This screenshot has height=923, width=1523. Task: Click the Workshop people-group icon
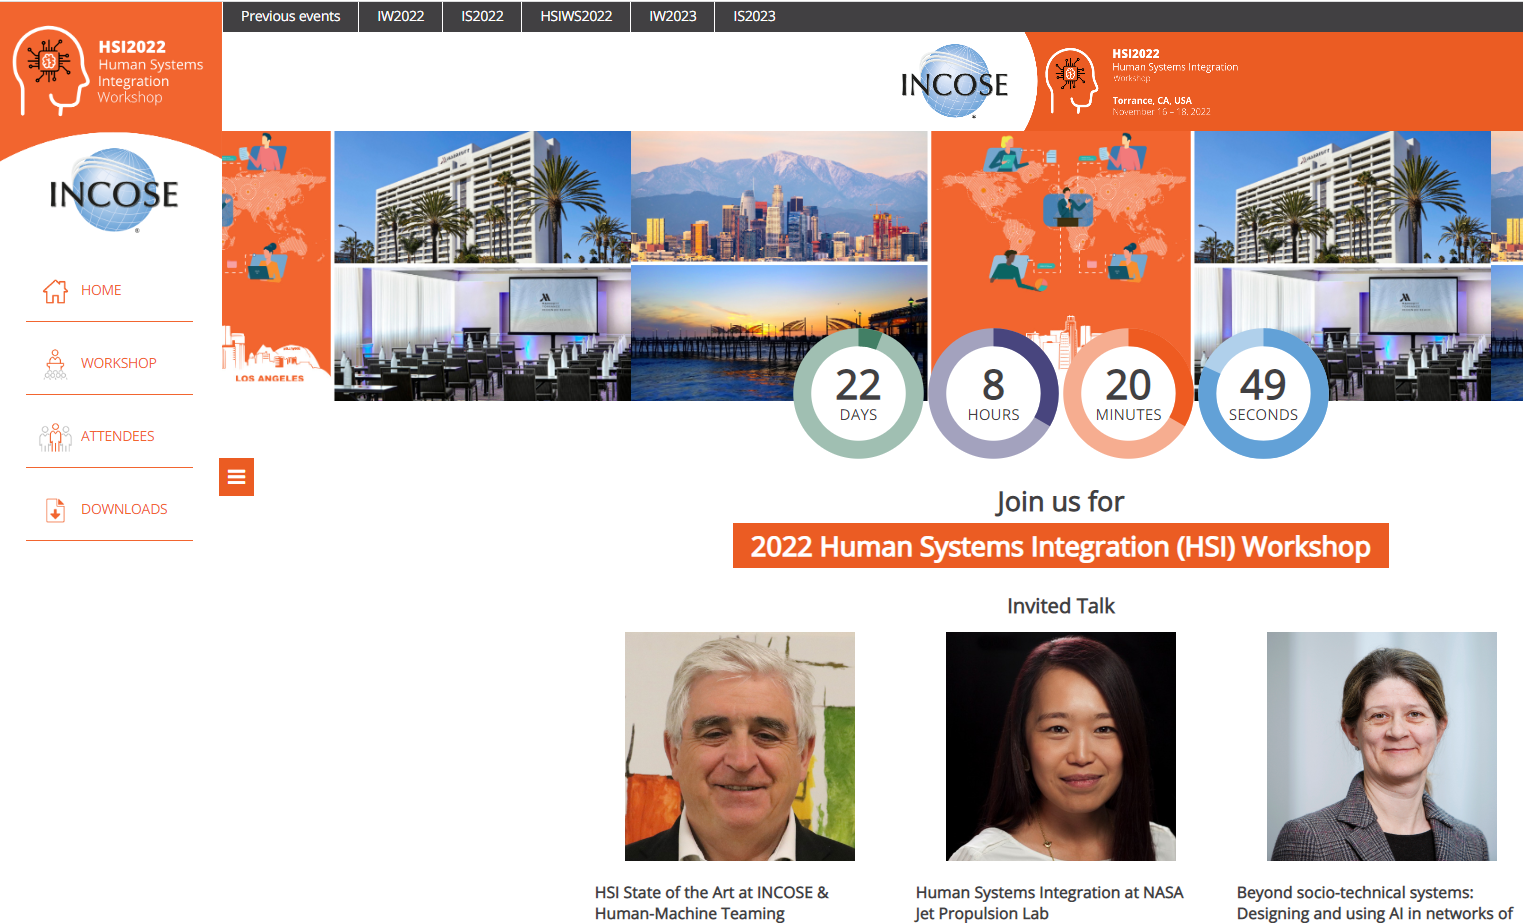point(53,362)
